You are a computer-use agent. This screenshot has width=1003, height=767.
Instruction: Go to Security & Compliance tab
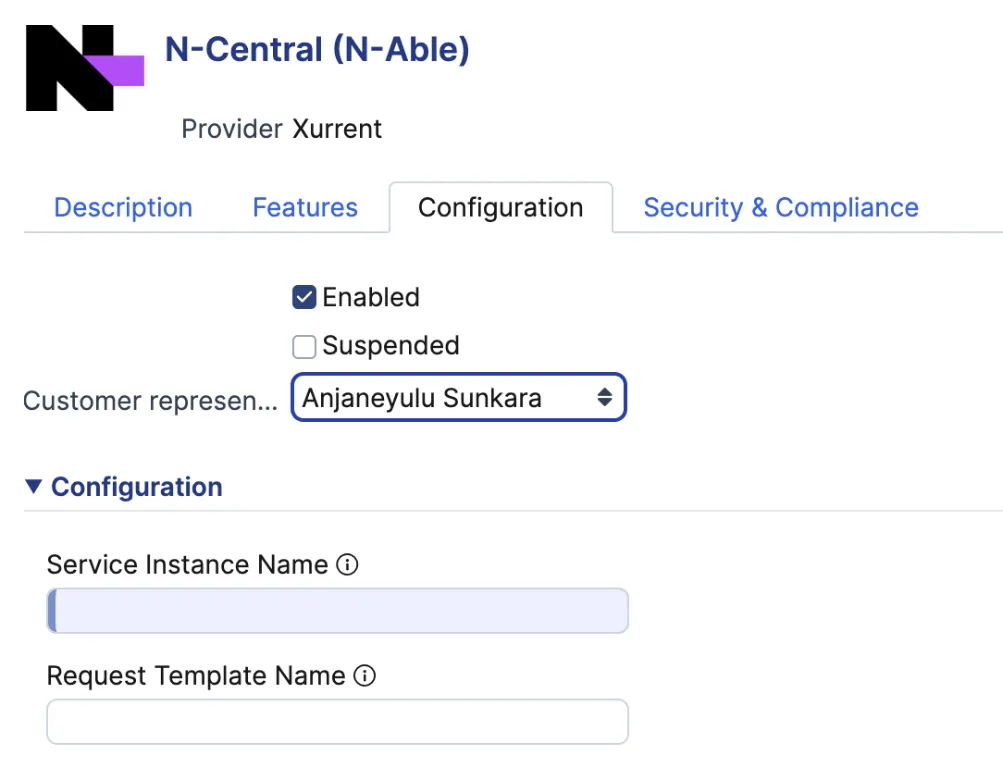[x=780, y=207]
